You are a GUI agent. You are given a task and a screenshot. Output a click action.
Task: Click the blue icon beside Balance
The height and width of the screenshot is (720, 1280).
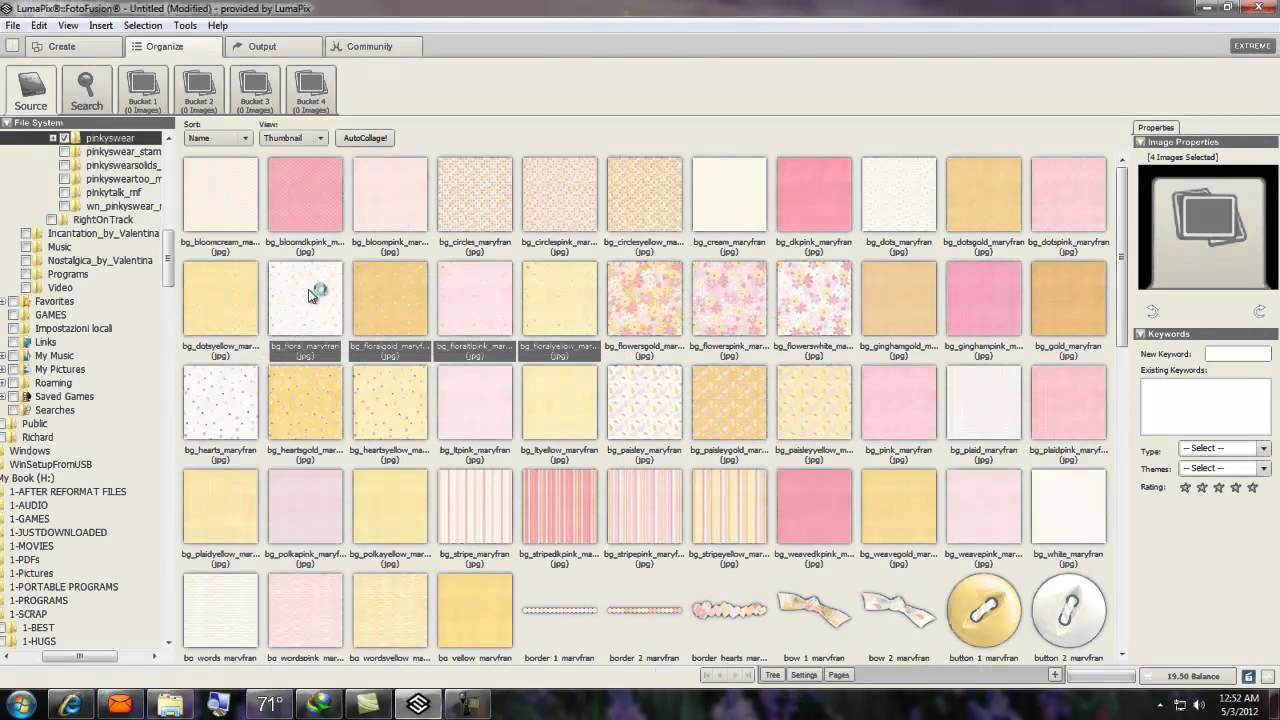1248,677
